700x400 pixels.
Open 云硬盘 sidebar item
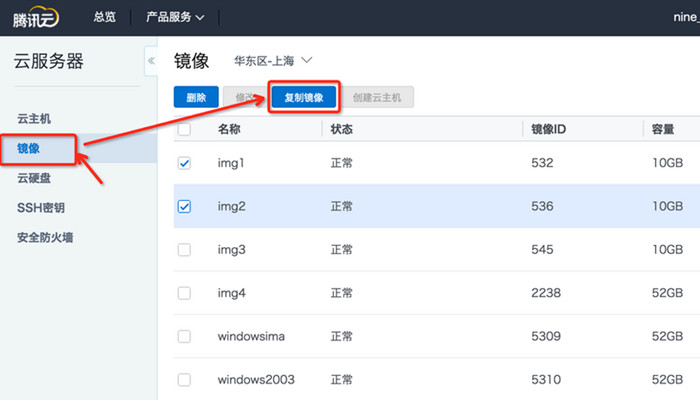point(34,179)
